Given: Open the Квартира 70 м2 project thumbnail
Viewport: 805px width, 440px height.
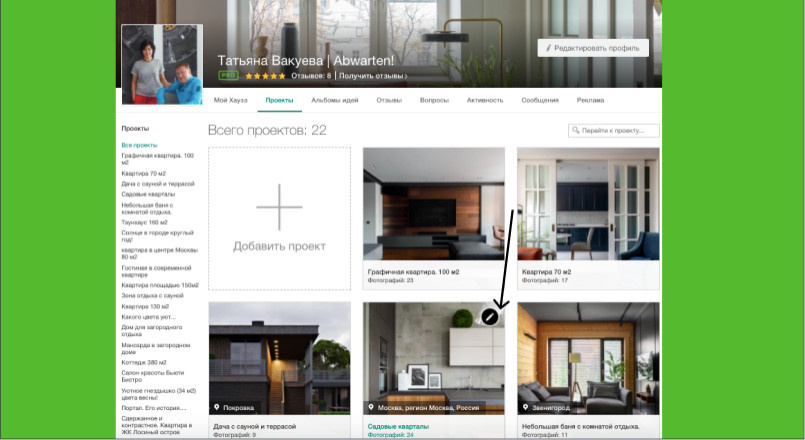Looking at the screenshot, I should point(588,204).
